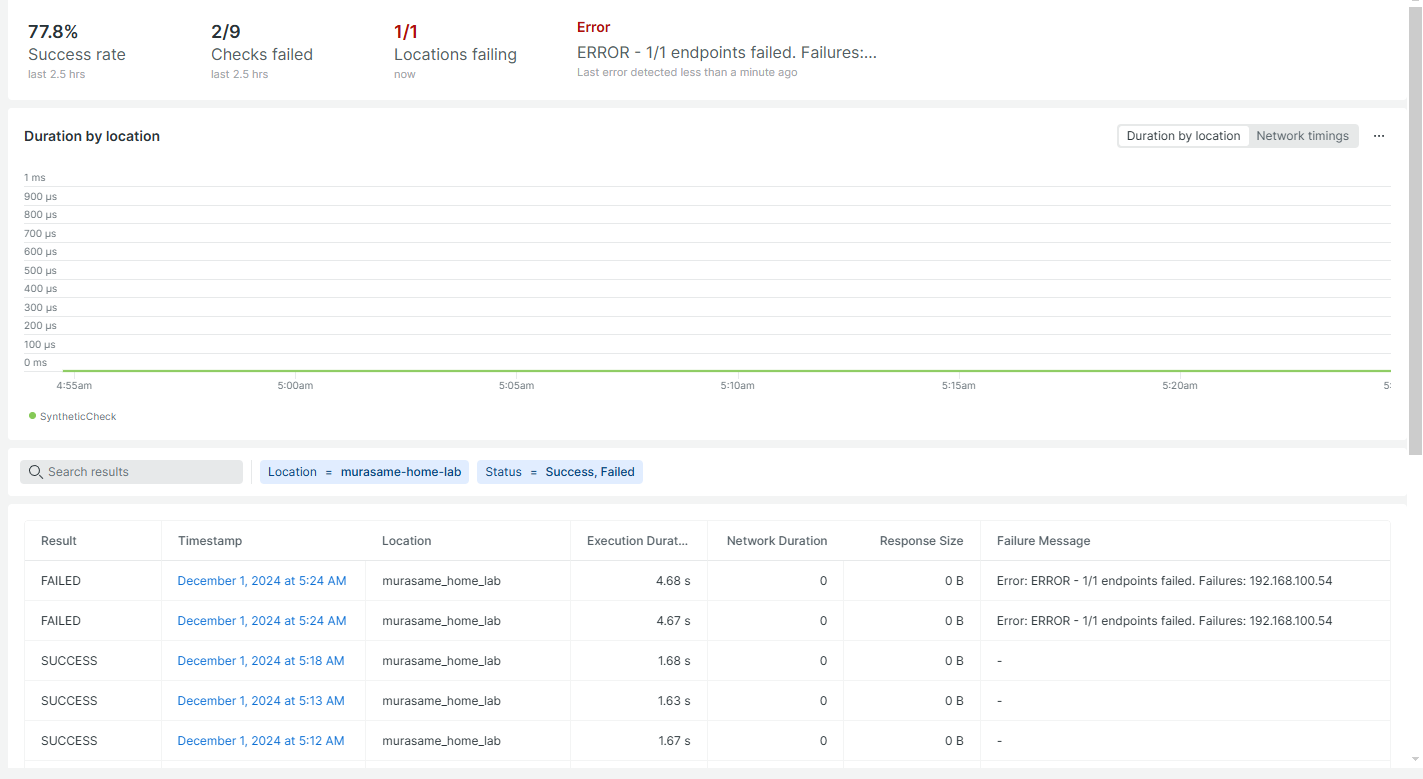Screen dimensions: 1423x779
Task: Open the 5:18 AM success result
Action: [261, 661]
